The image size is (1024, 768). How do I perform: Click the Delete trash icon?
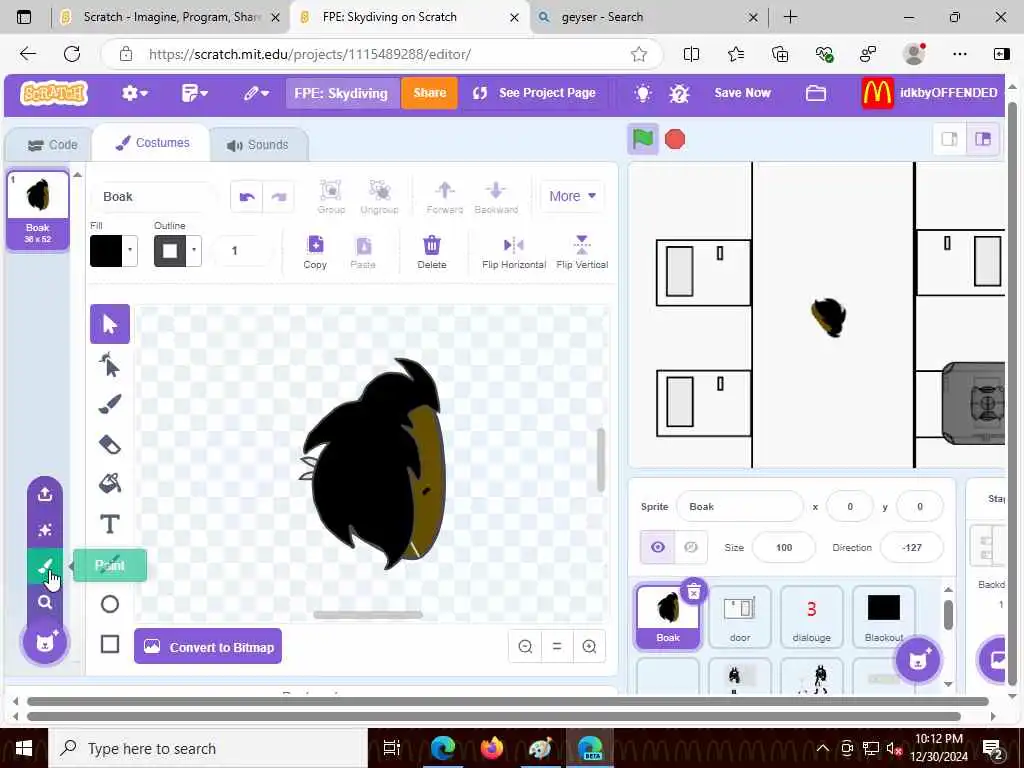click(x=432, y=245)
